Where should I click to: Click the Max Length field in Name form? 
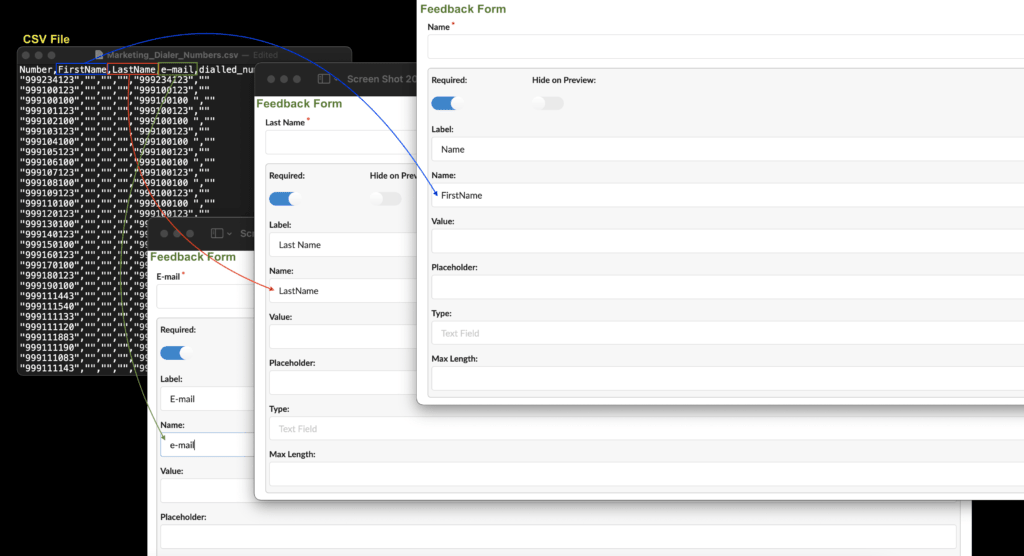[728, 378]
